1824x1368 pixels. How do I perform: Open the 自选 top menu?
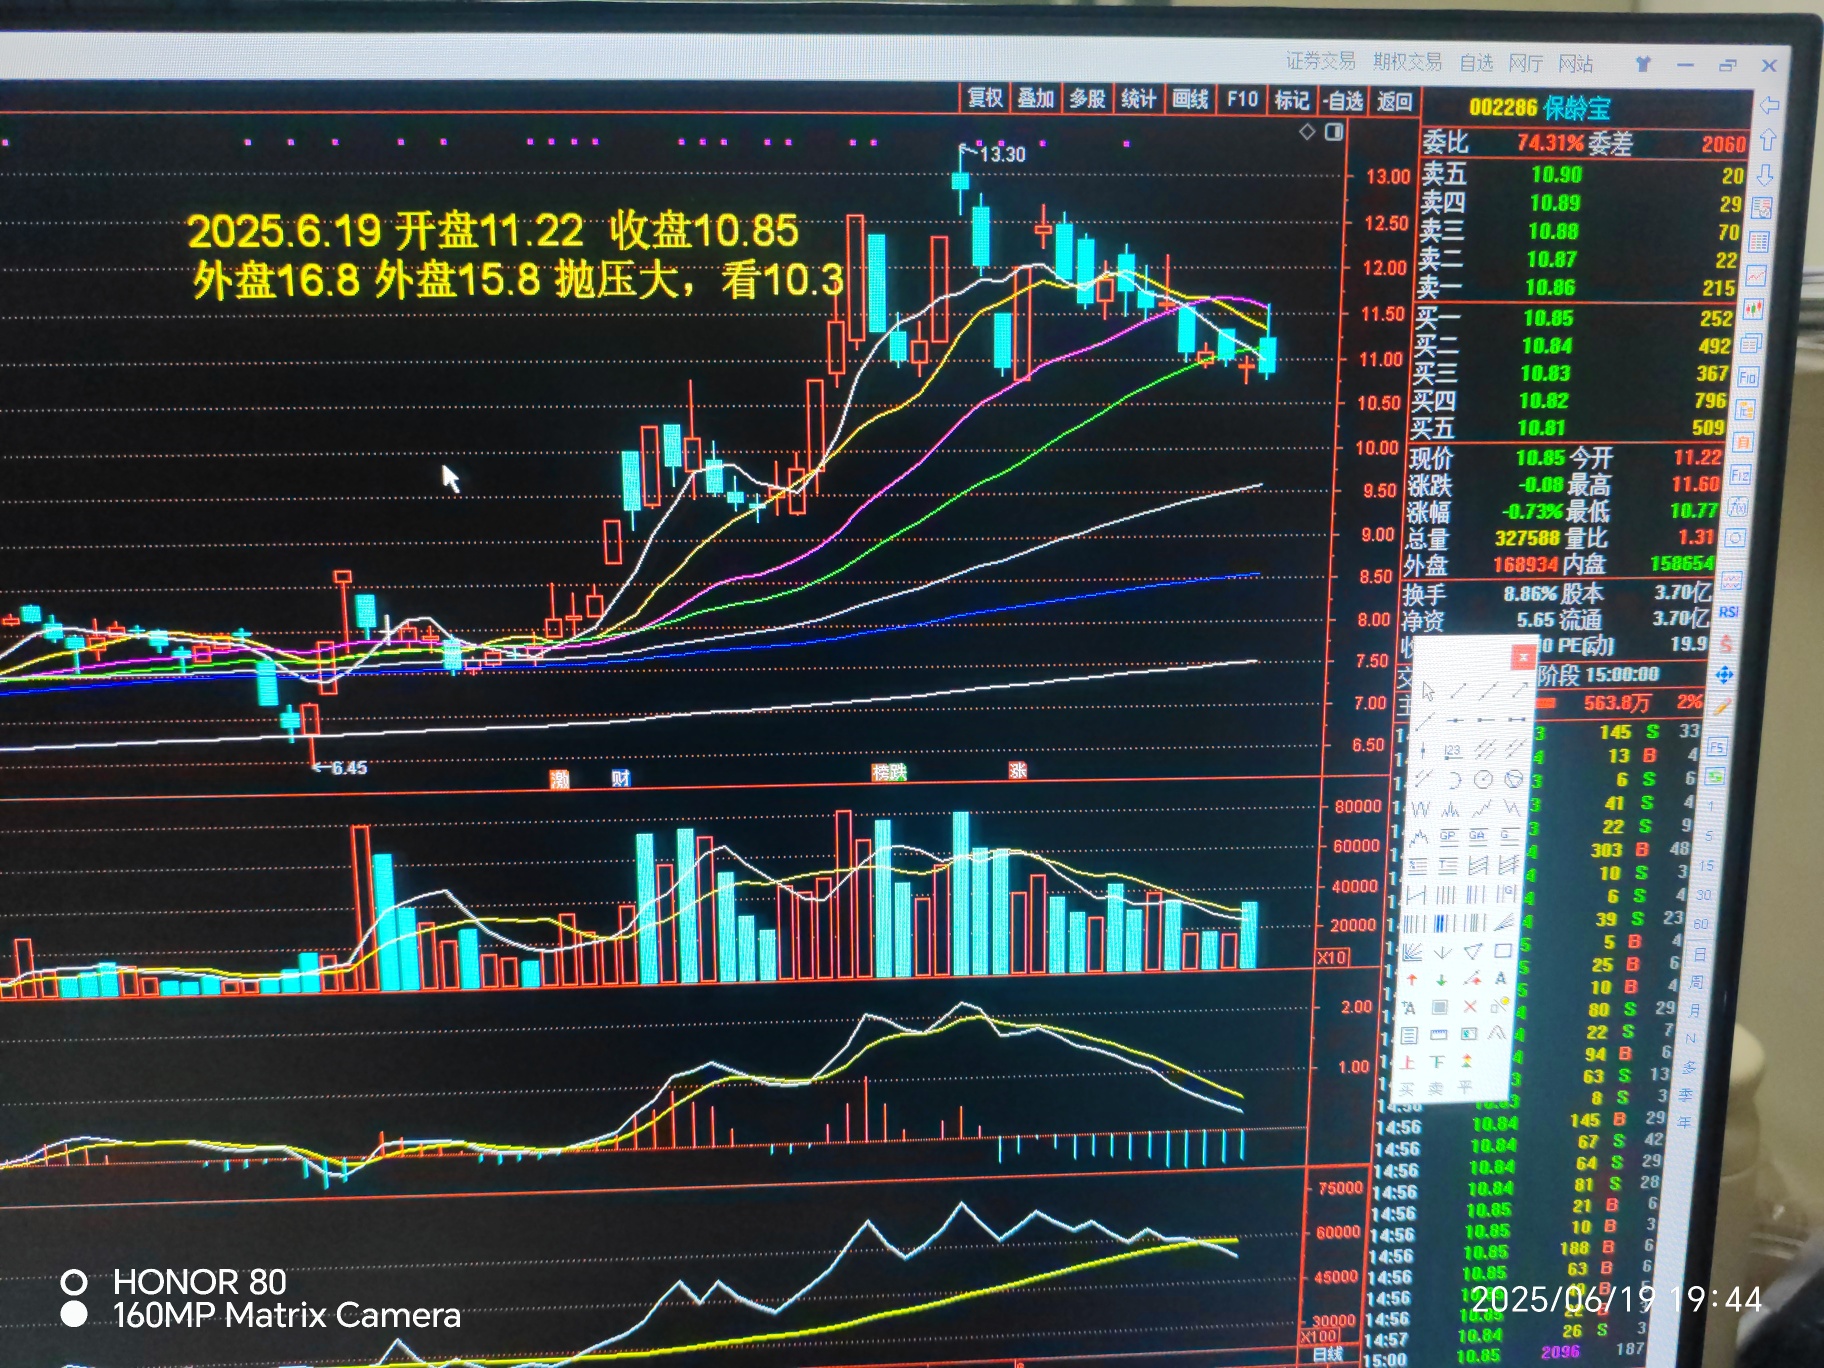coord(1476,63)
